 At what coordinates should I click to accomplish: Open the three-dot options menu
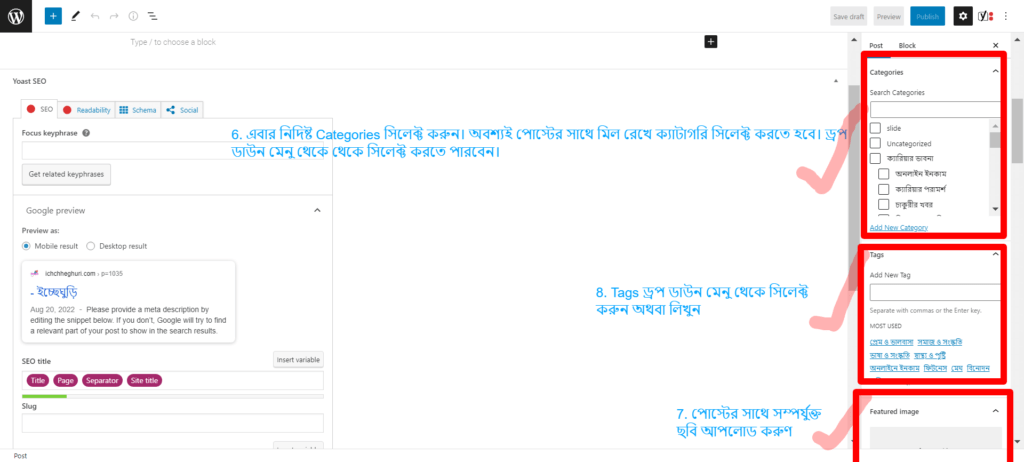(x=1005, y=16)
